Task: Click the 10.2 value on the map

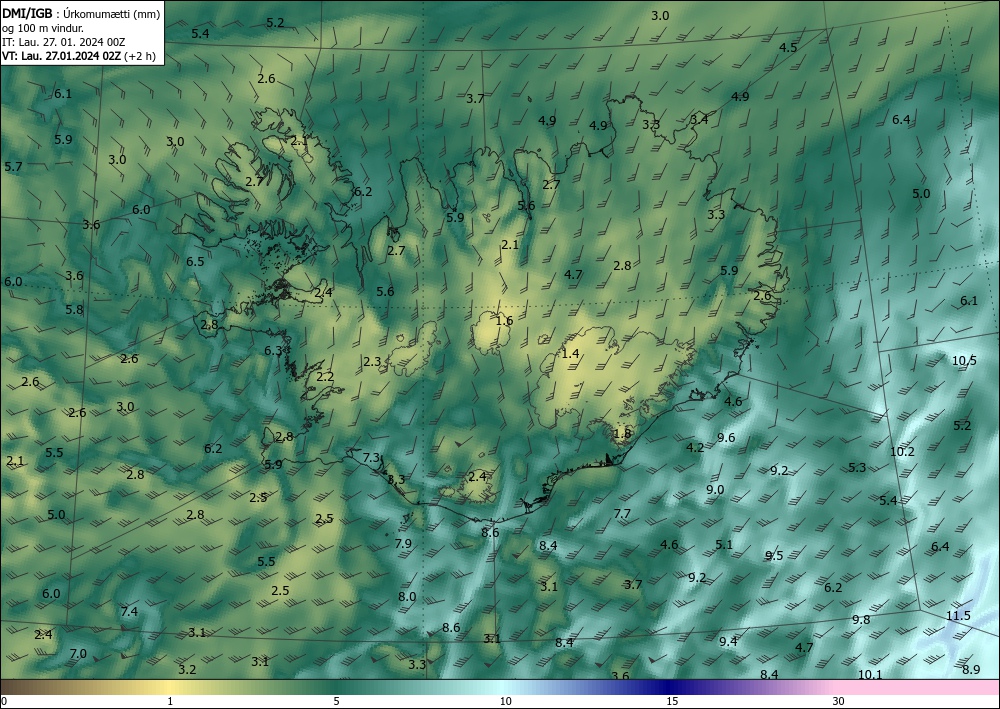Action: [902, 451]
